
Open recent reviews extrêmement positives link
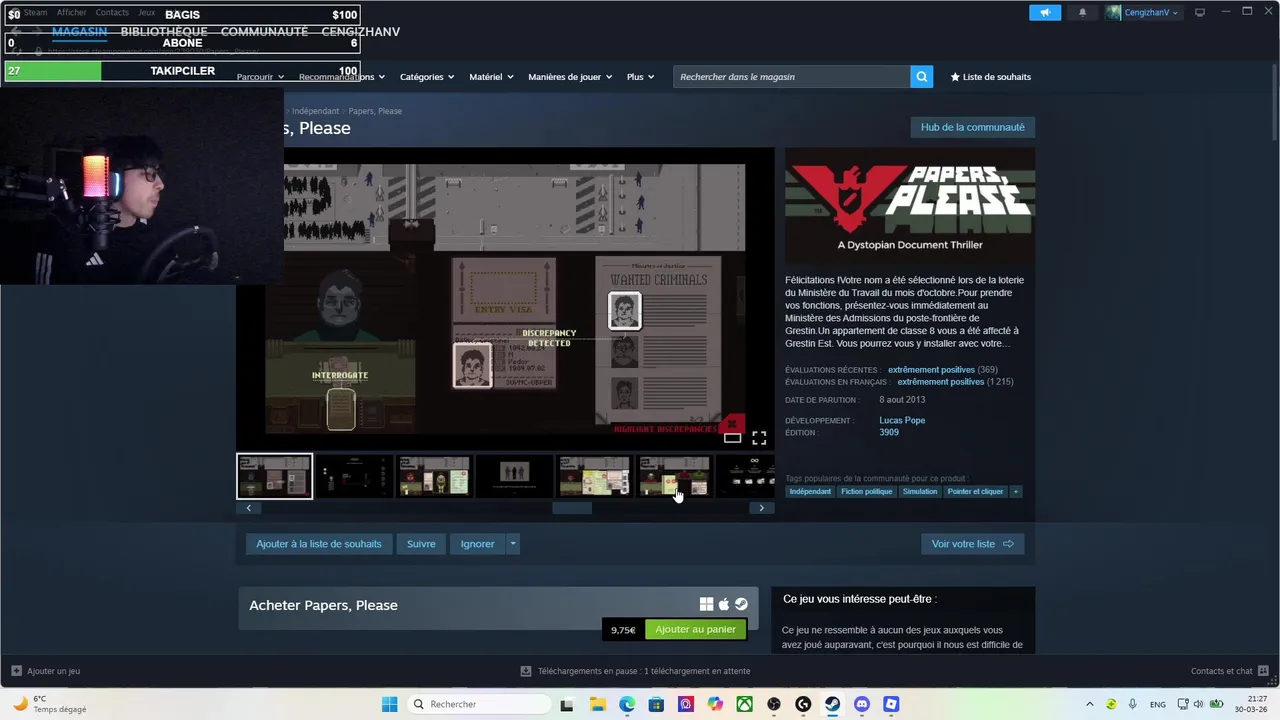coord(931,370)
